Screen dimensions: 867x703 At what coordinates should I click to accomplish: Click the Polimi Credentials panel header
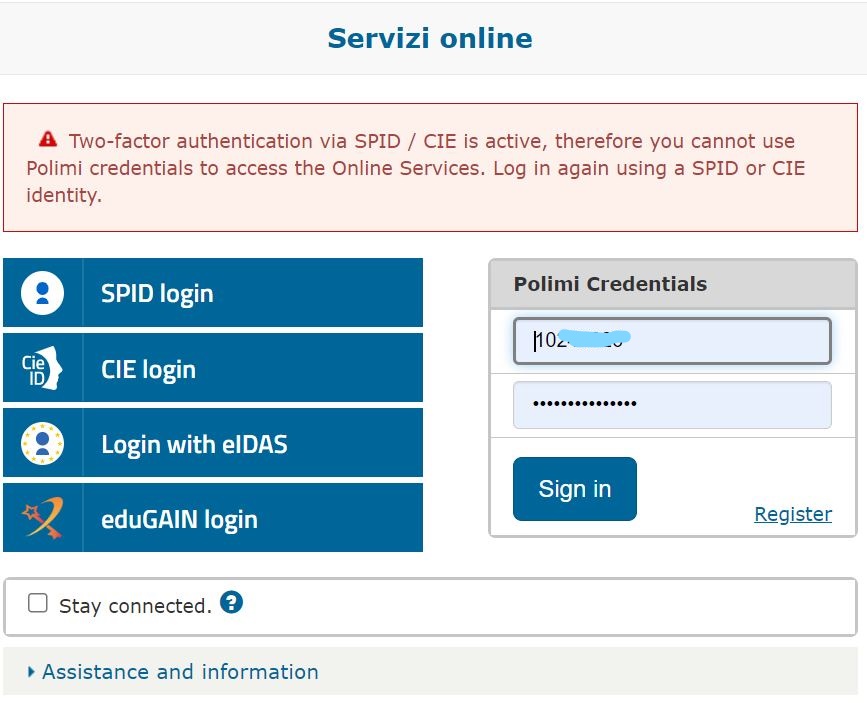pos(673,284)
